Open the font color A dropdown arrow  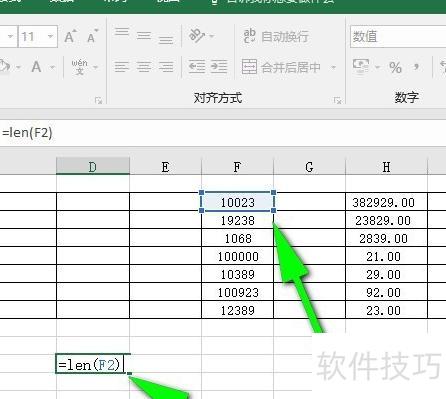pos(53,67)
